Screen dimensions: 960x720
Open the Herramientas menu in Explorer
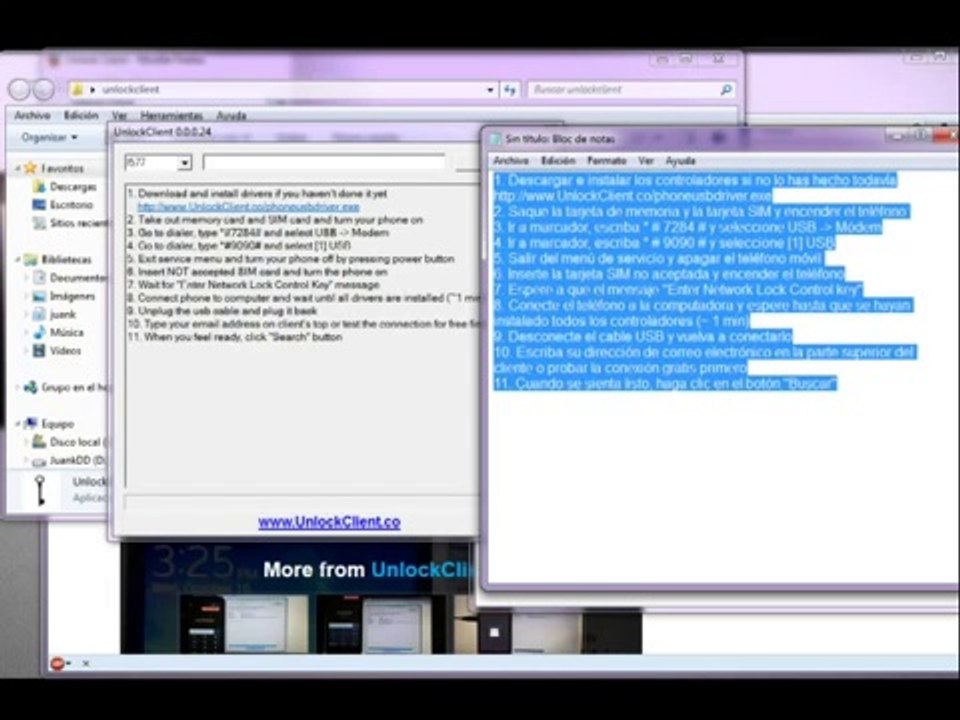pyautogui.click(x=171, y=115)
